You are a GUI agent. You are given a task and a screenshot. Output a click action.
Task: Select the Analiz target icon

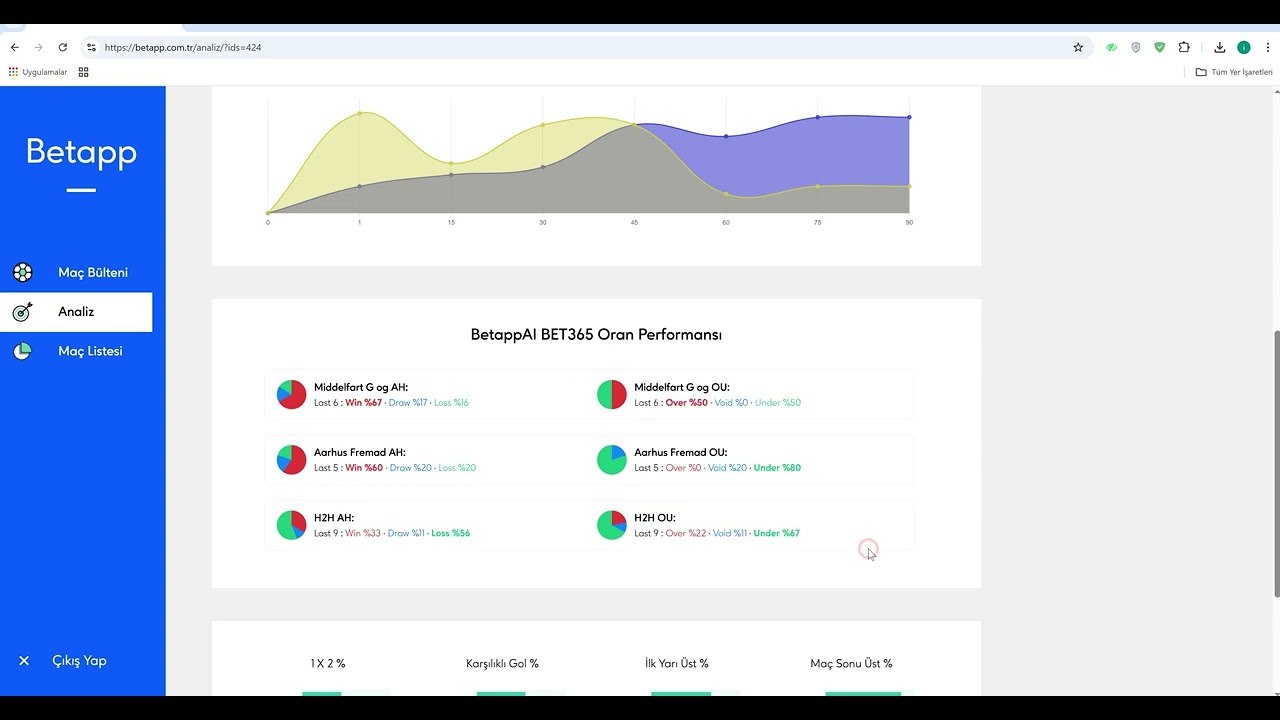23,312
